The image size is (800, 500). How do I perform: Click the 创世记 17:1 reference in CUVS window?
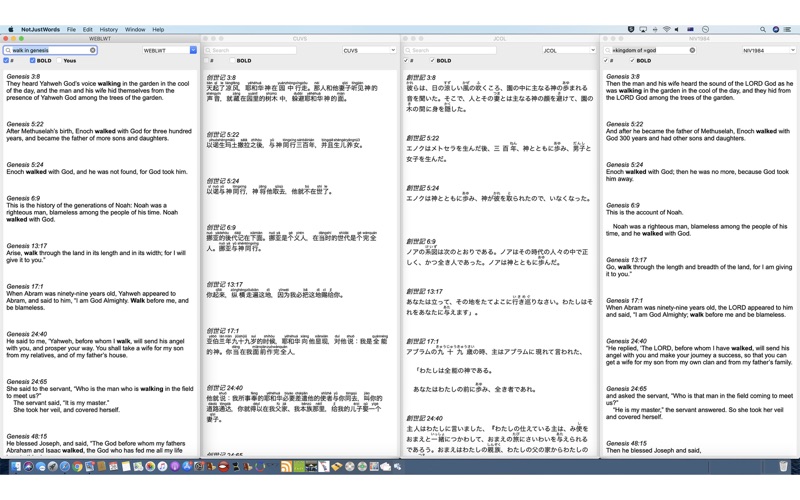223,331
